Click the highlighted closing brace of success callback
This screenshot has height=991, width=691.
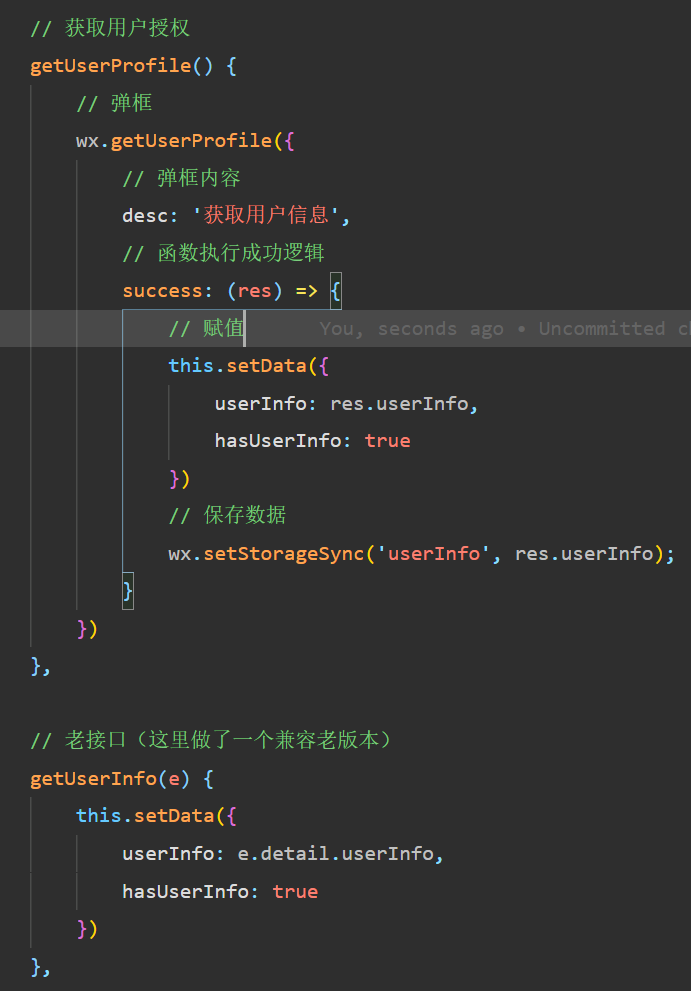(128, 591)
